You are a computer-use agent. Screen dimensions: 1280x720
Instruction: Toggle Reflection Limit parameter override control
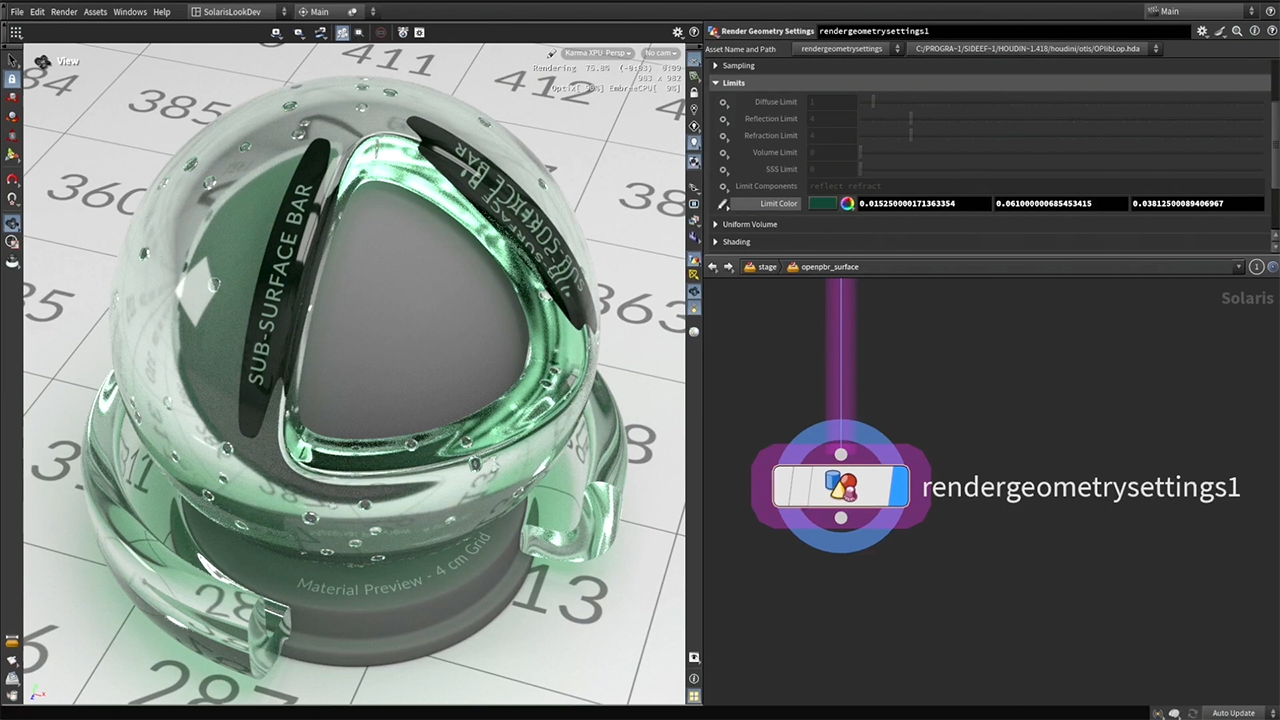724,119
